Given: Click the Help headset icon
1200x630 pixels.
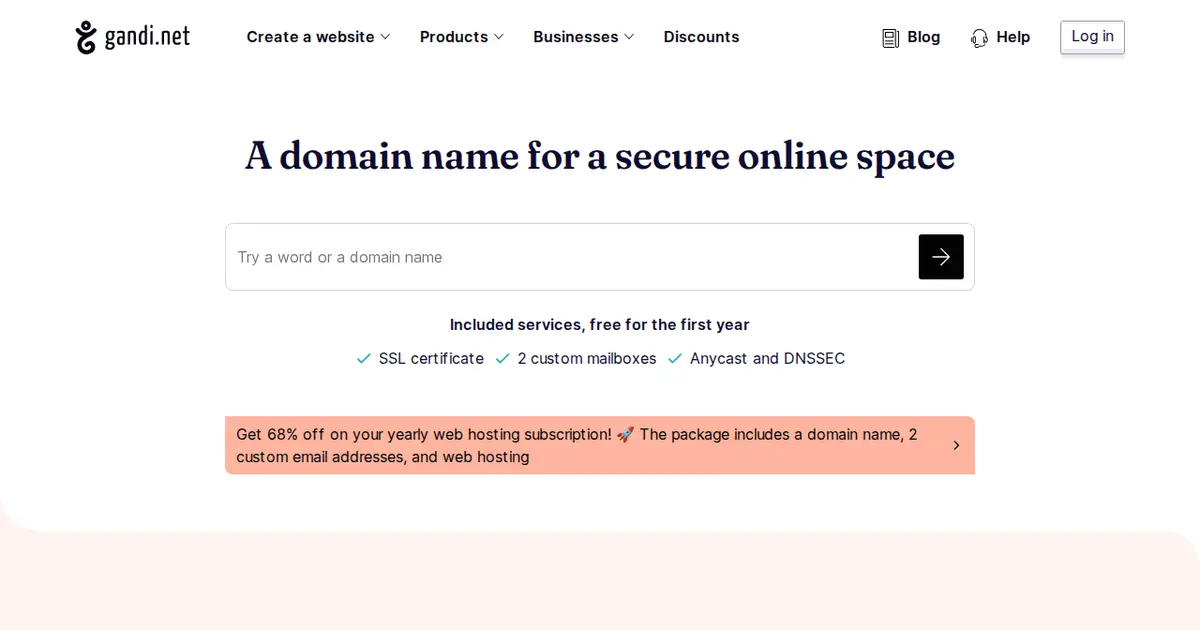Looking at the screenshot, I should tap(979, 38).
